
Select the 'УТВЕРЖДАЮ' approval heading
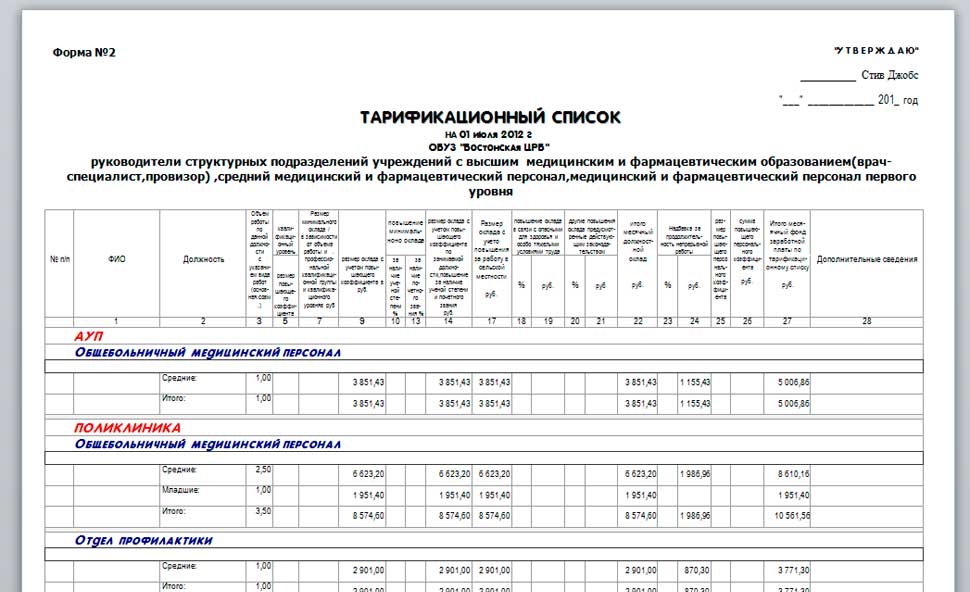[x=876, y=50]
